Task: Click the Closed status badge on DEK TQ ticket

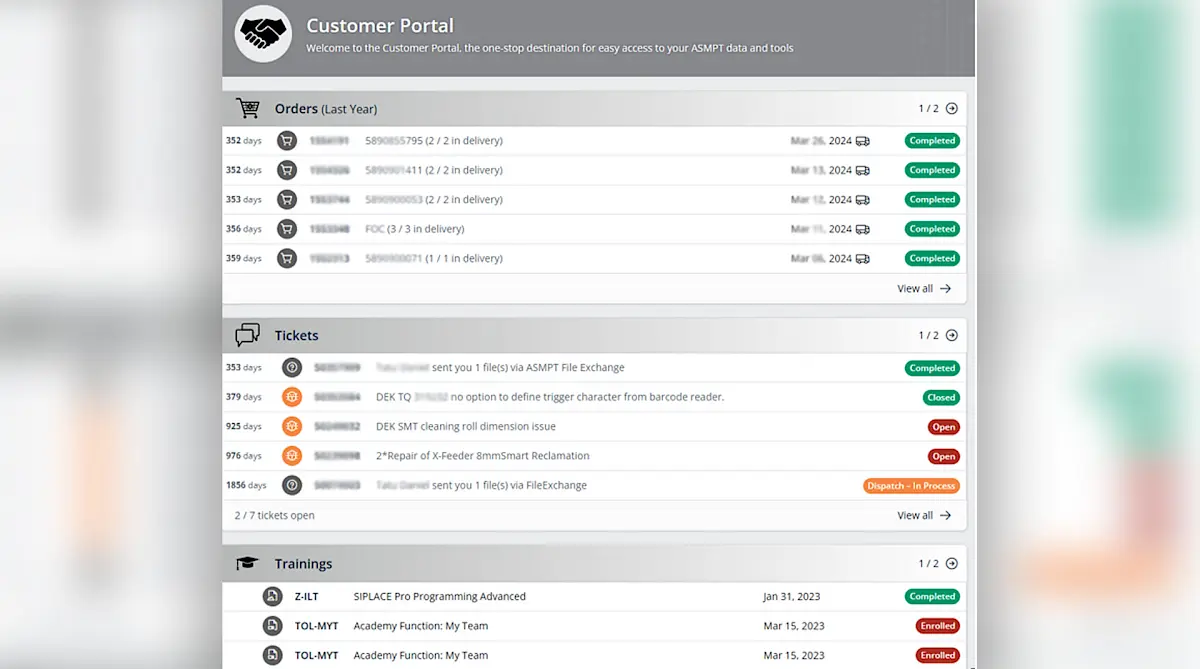Action: pyautogui.click(x=941, y=398)
